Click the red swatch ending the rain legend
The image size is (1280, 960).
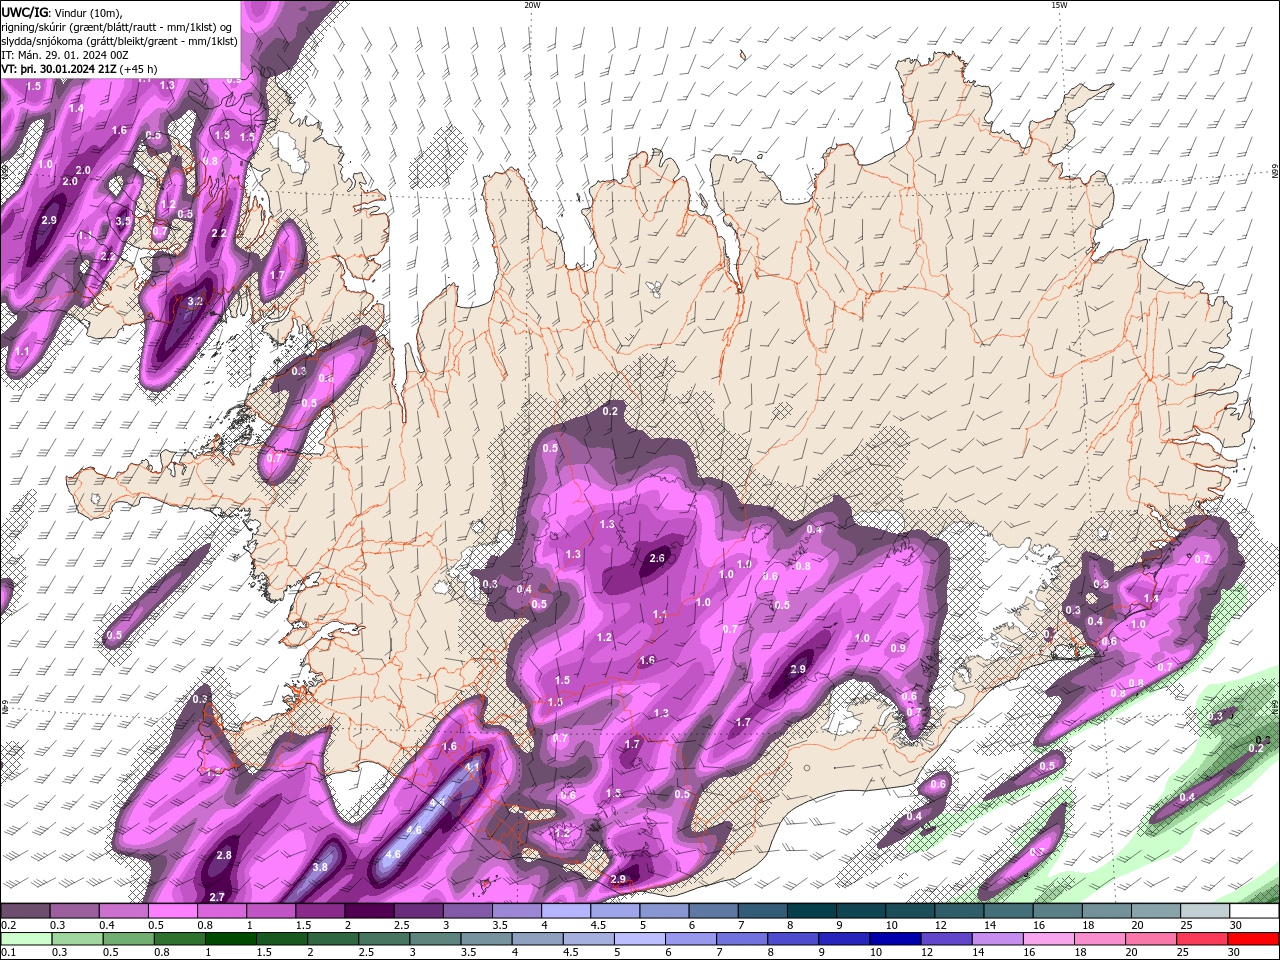pyautogui.click(x=1254, y=939)
